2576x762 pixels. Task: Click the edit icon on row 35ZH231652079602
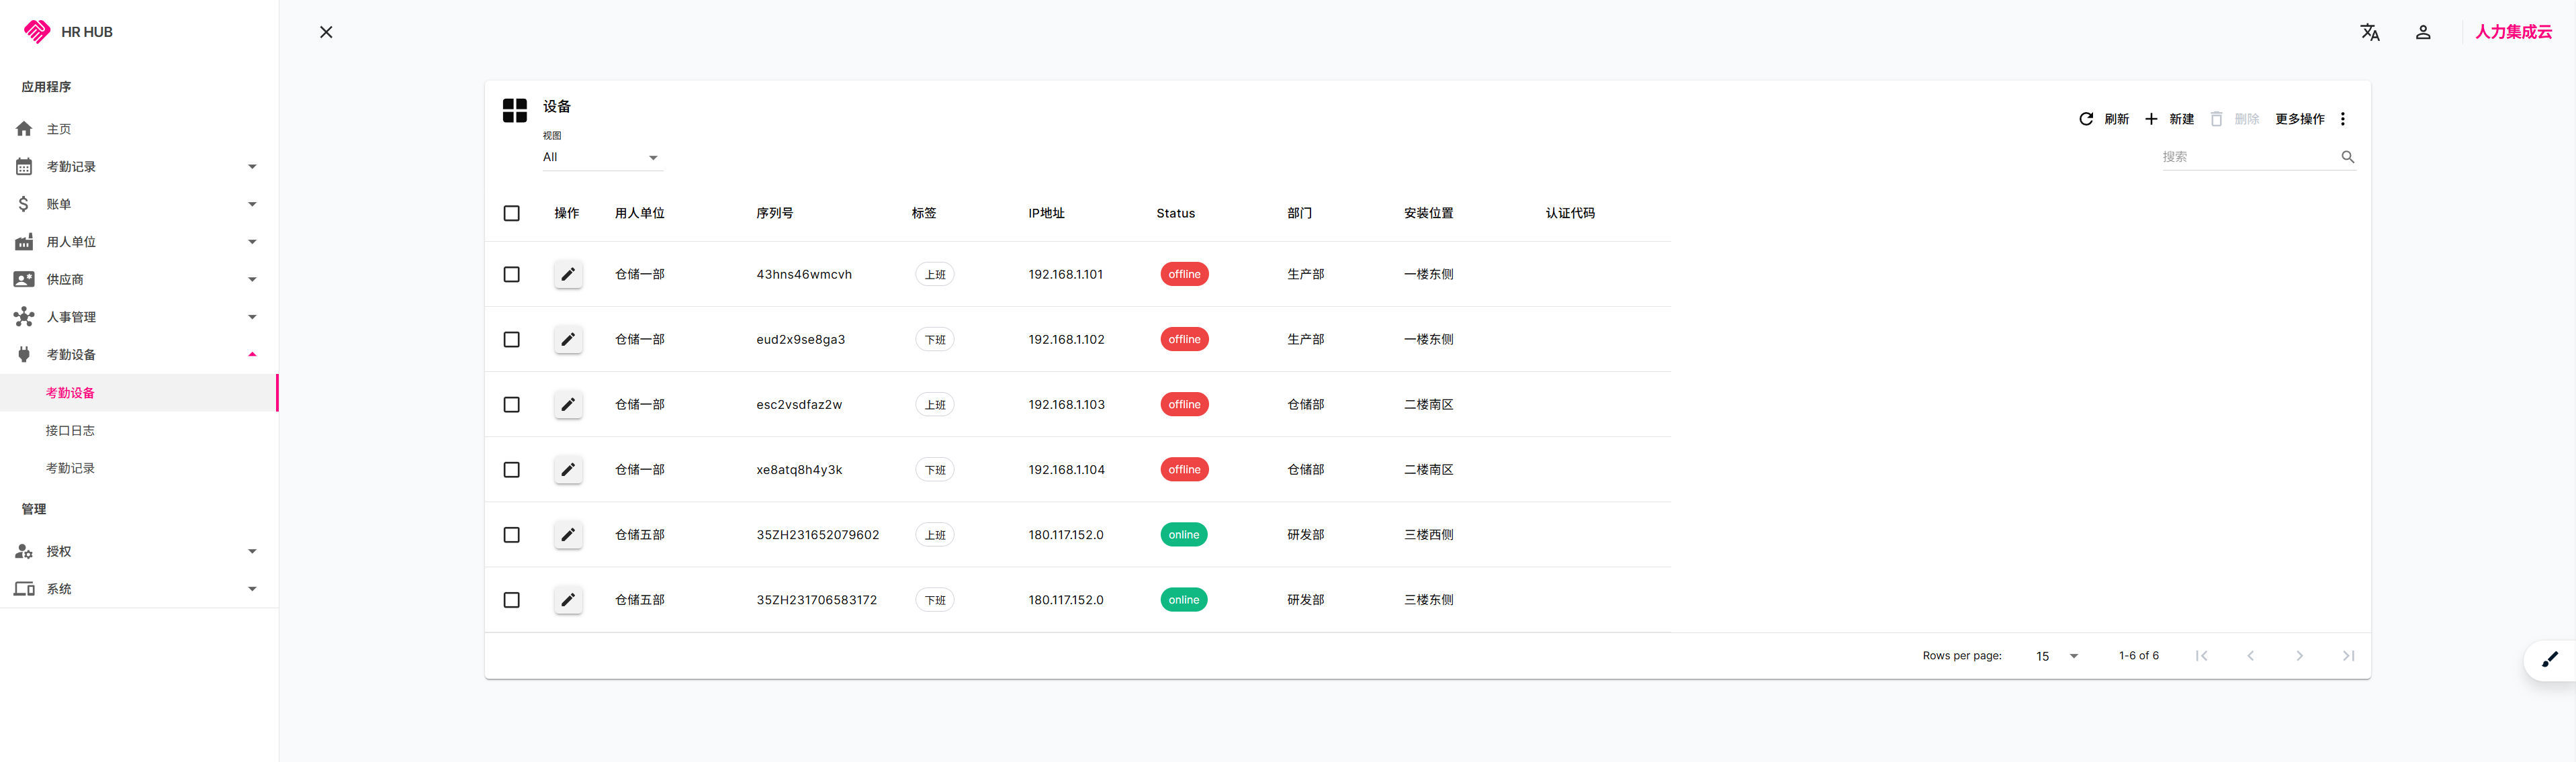click(x=568, y=535)
